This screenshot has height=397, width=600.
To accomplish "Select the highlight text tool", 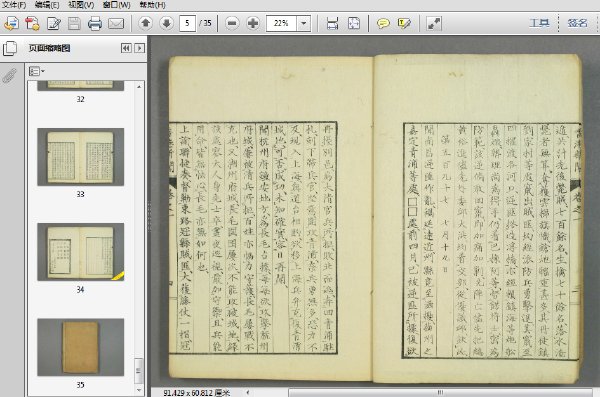I will (x=404, y=23).
